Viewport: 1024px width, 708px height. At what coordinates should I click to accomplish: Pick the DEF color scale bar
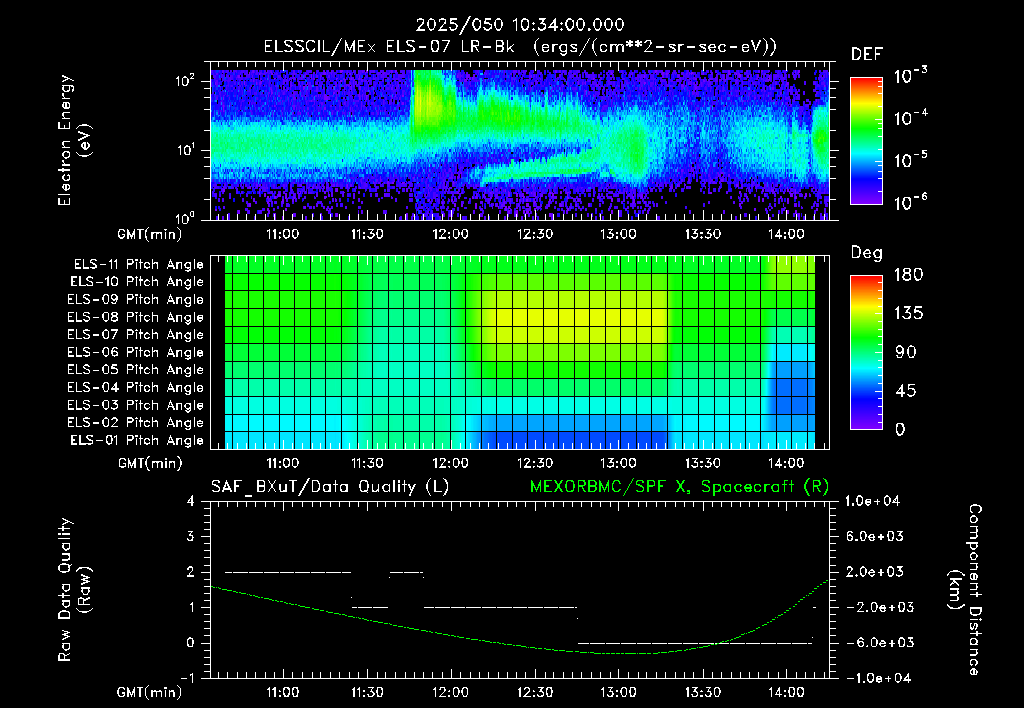coord(867,140)
